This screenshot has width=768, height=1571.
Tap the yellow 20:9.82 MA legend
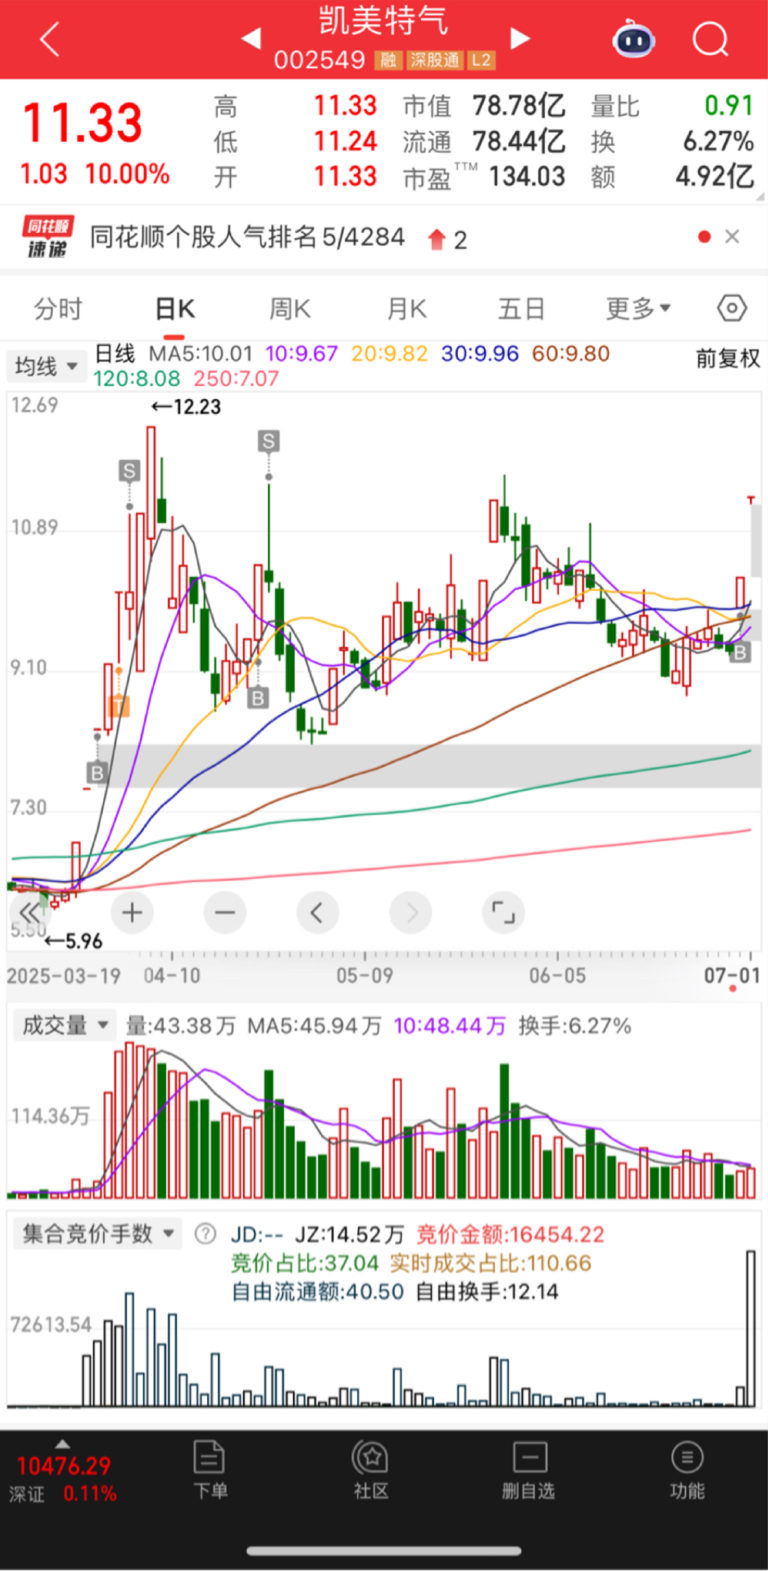389,354
